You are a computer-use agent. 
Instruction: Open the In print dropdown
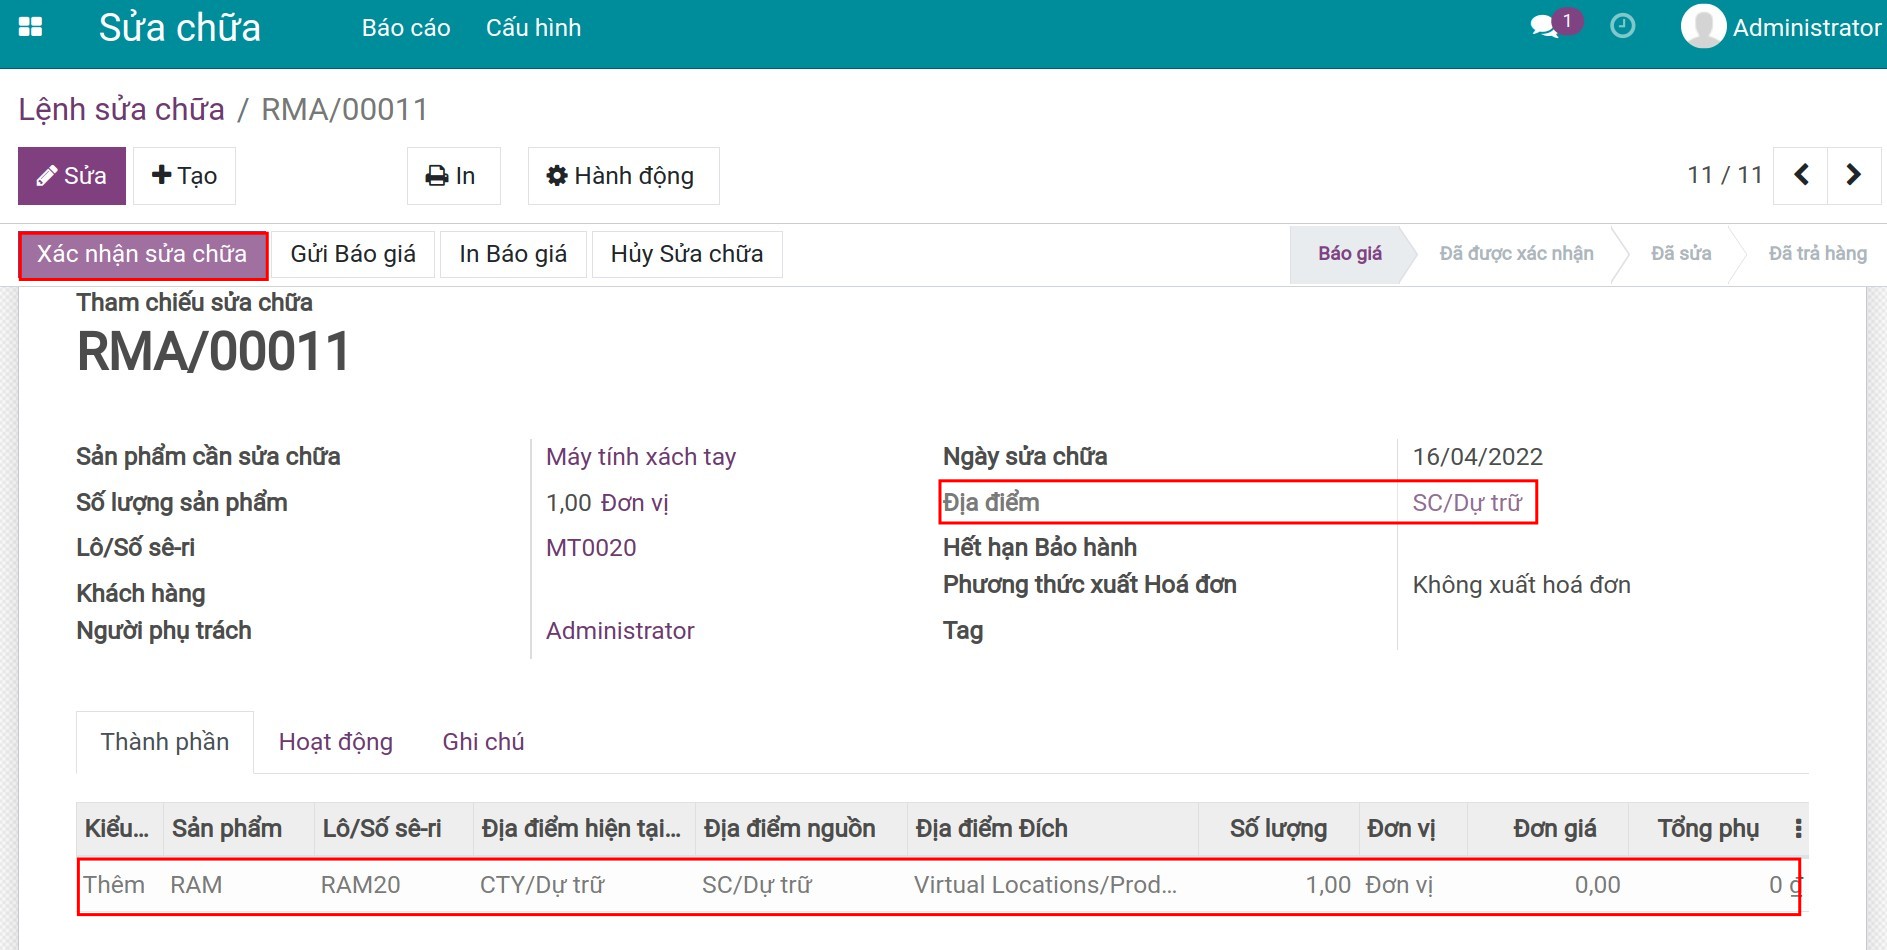pyautogui.click(x=453, y=176)
